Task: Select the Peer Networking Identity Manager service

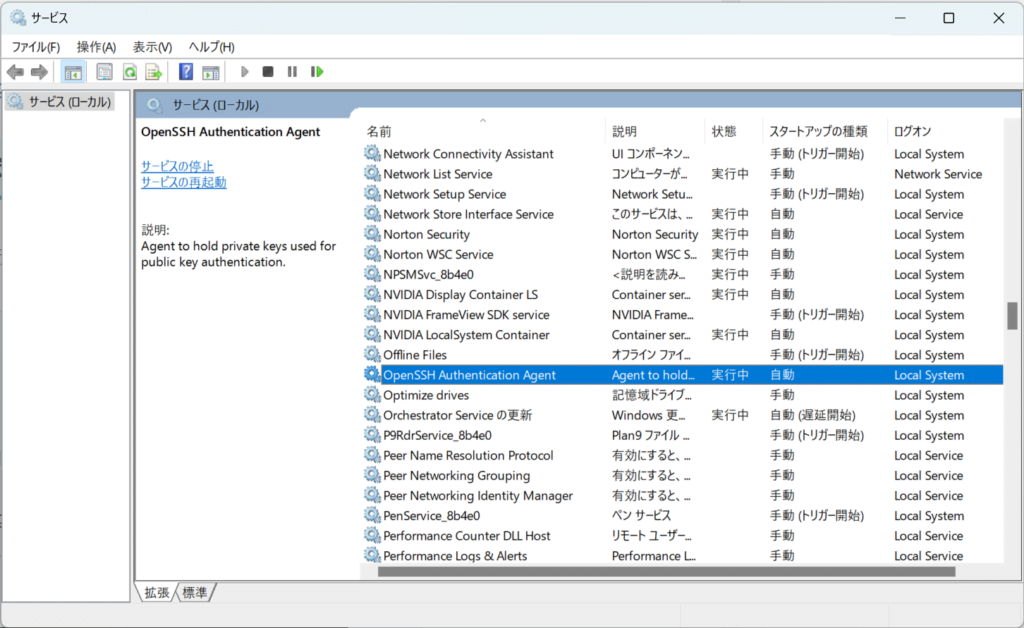Action: tap(477, 495)
